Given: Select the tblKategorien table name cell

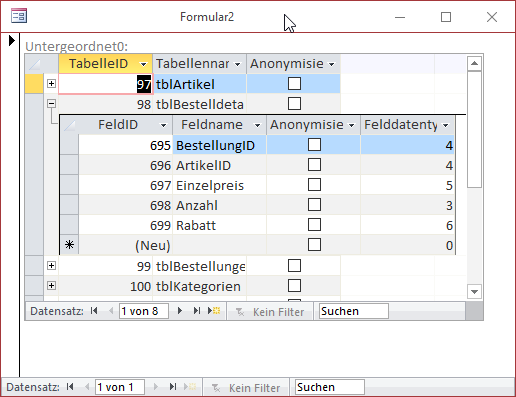Looking at the screenshot, I should click(199, 286).
